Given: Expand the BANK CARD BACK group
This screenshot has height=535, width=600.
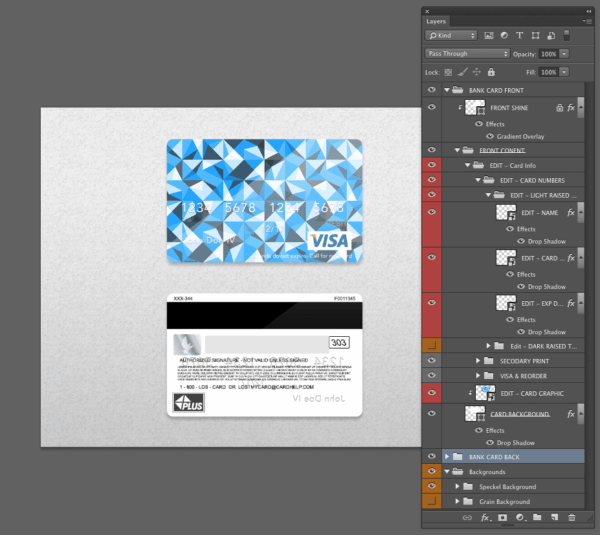Looking at the screenshot, I should point(447,457).
